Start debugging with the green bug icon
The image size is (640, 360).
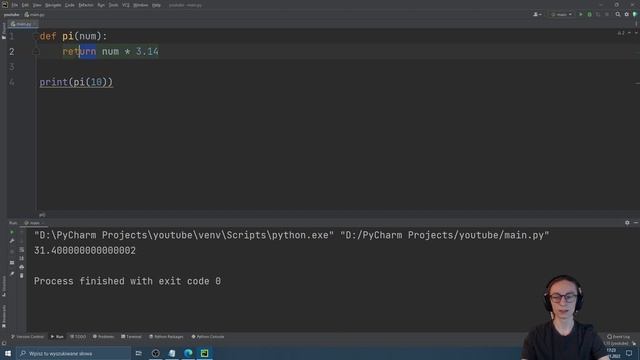pyautogui.click(x=589, y=15)
